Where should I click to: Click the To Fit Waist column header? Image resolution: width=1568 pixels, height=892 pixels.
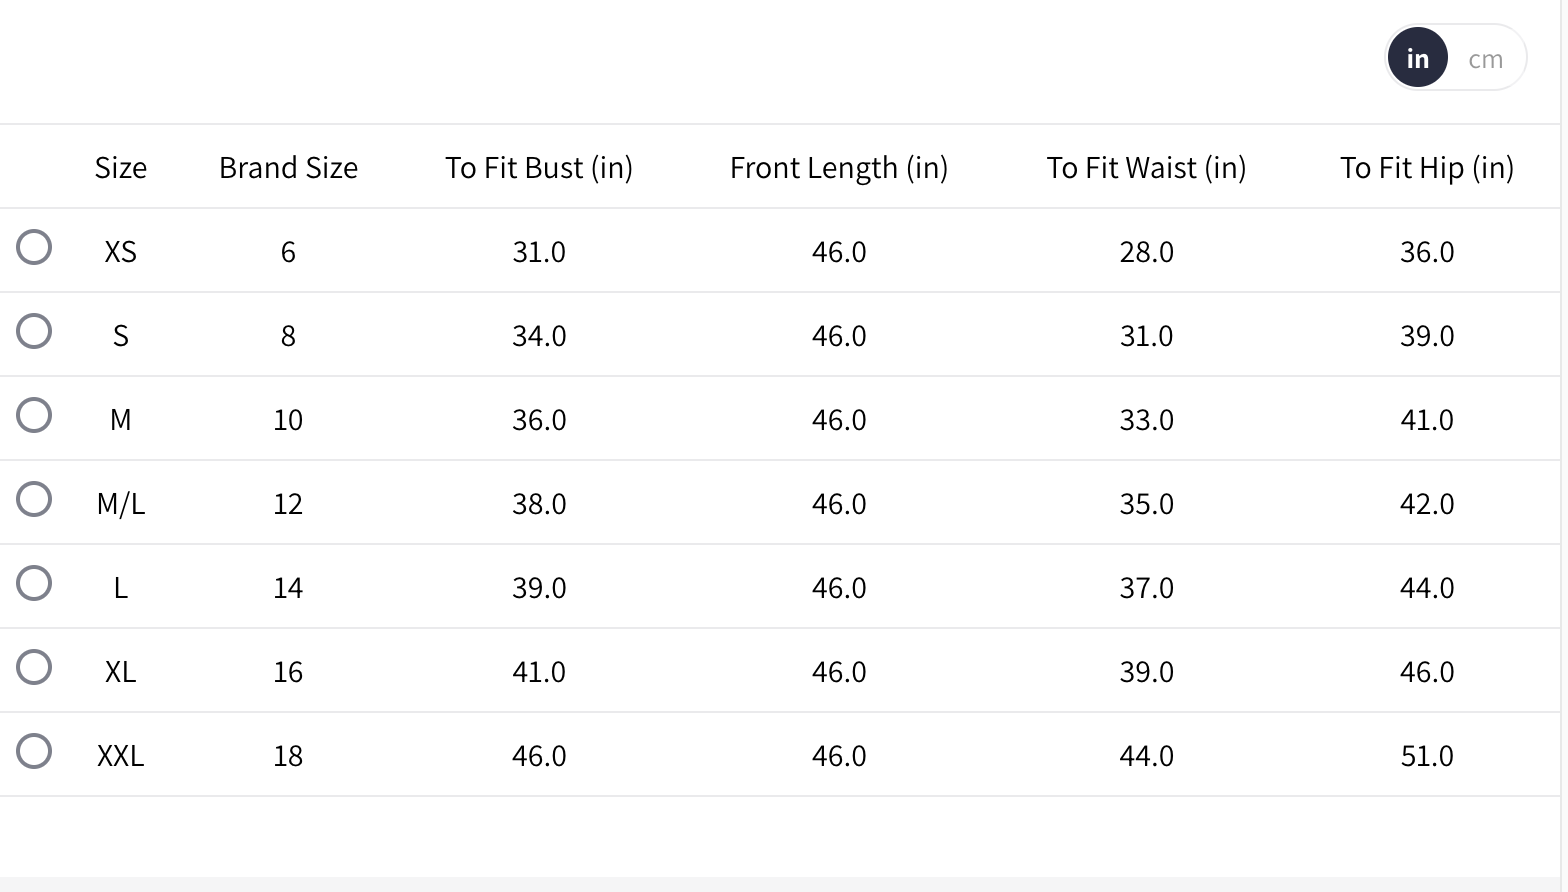coord(1146,168)
